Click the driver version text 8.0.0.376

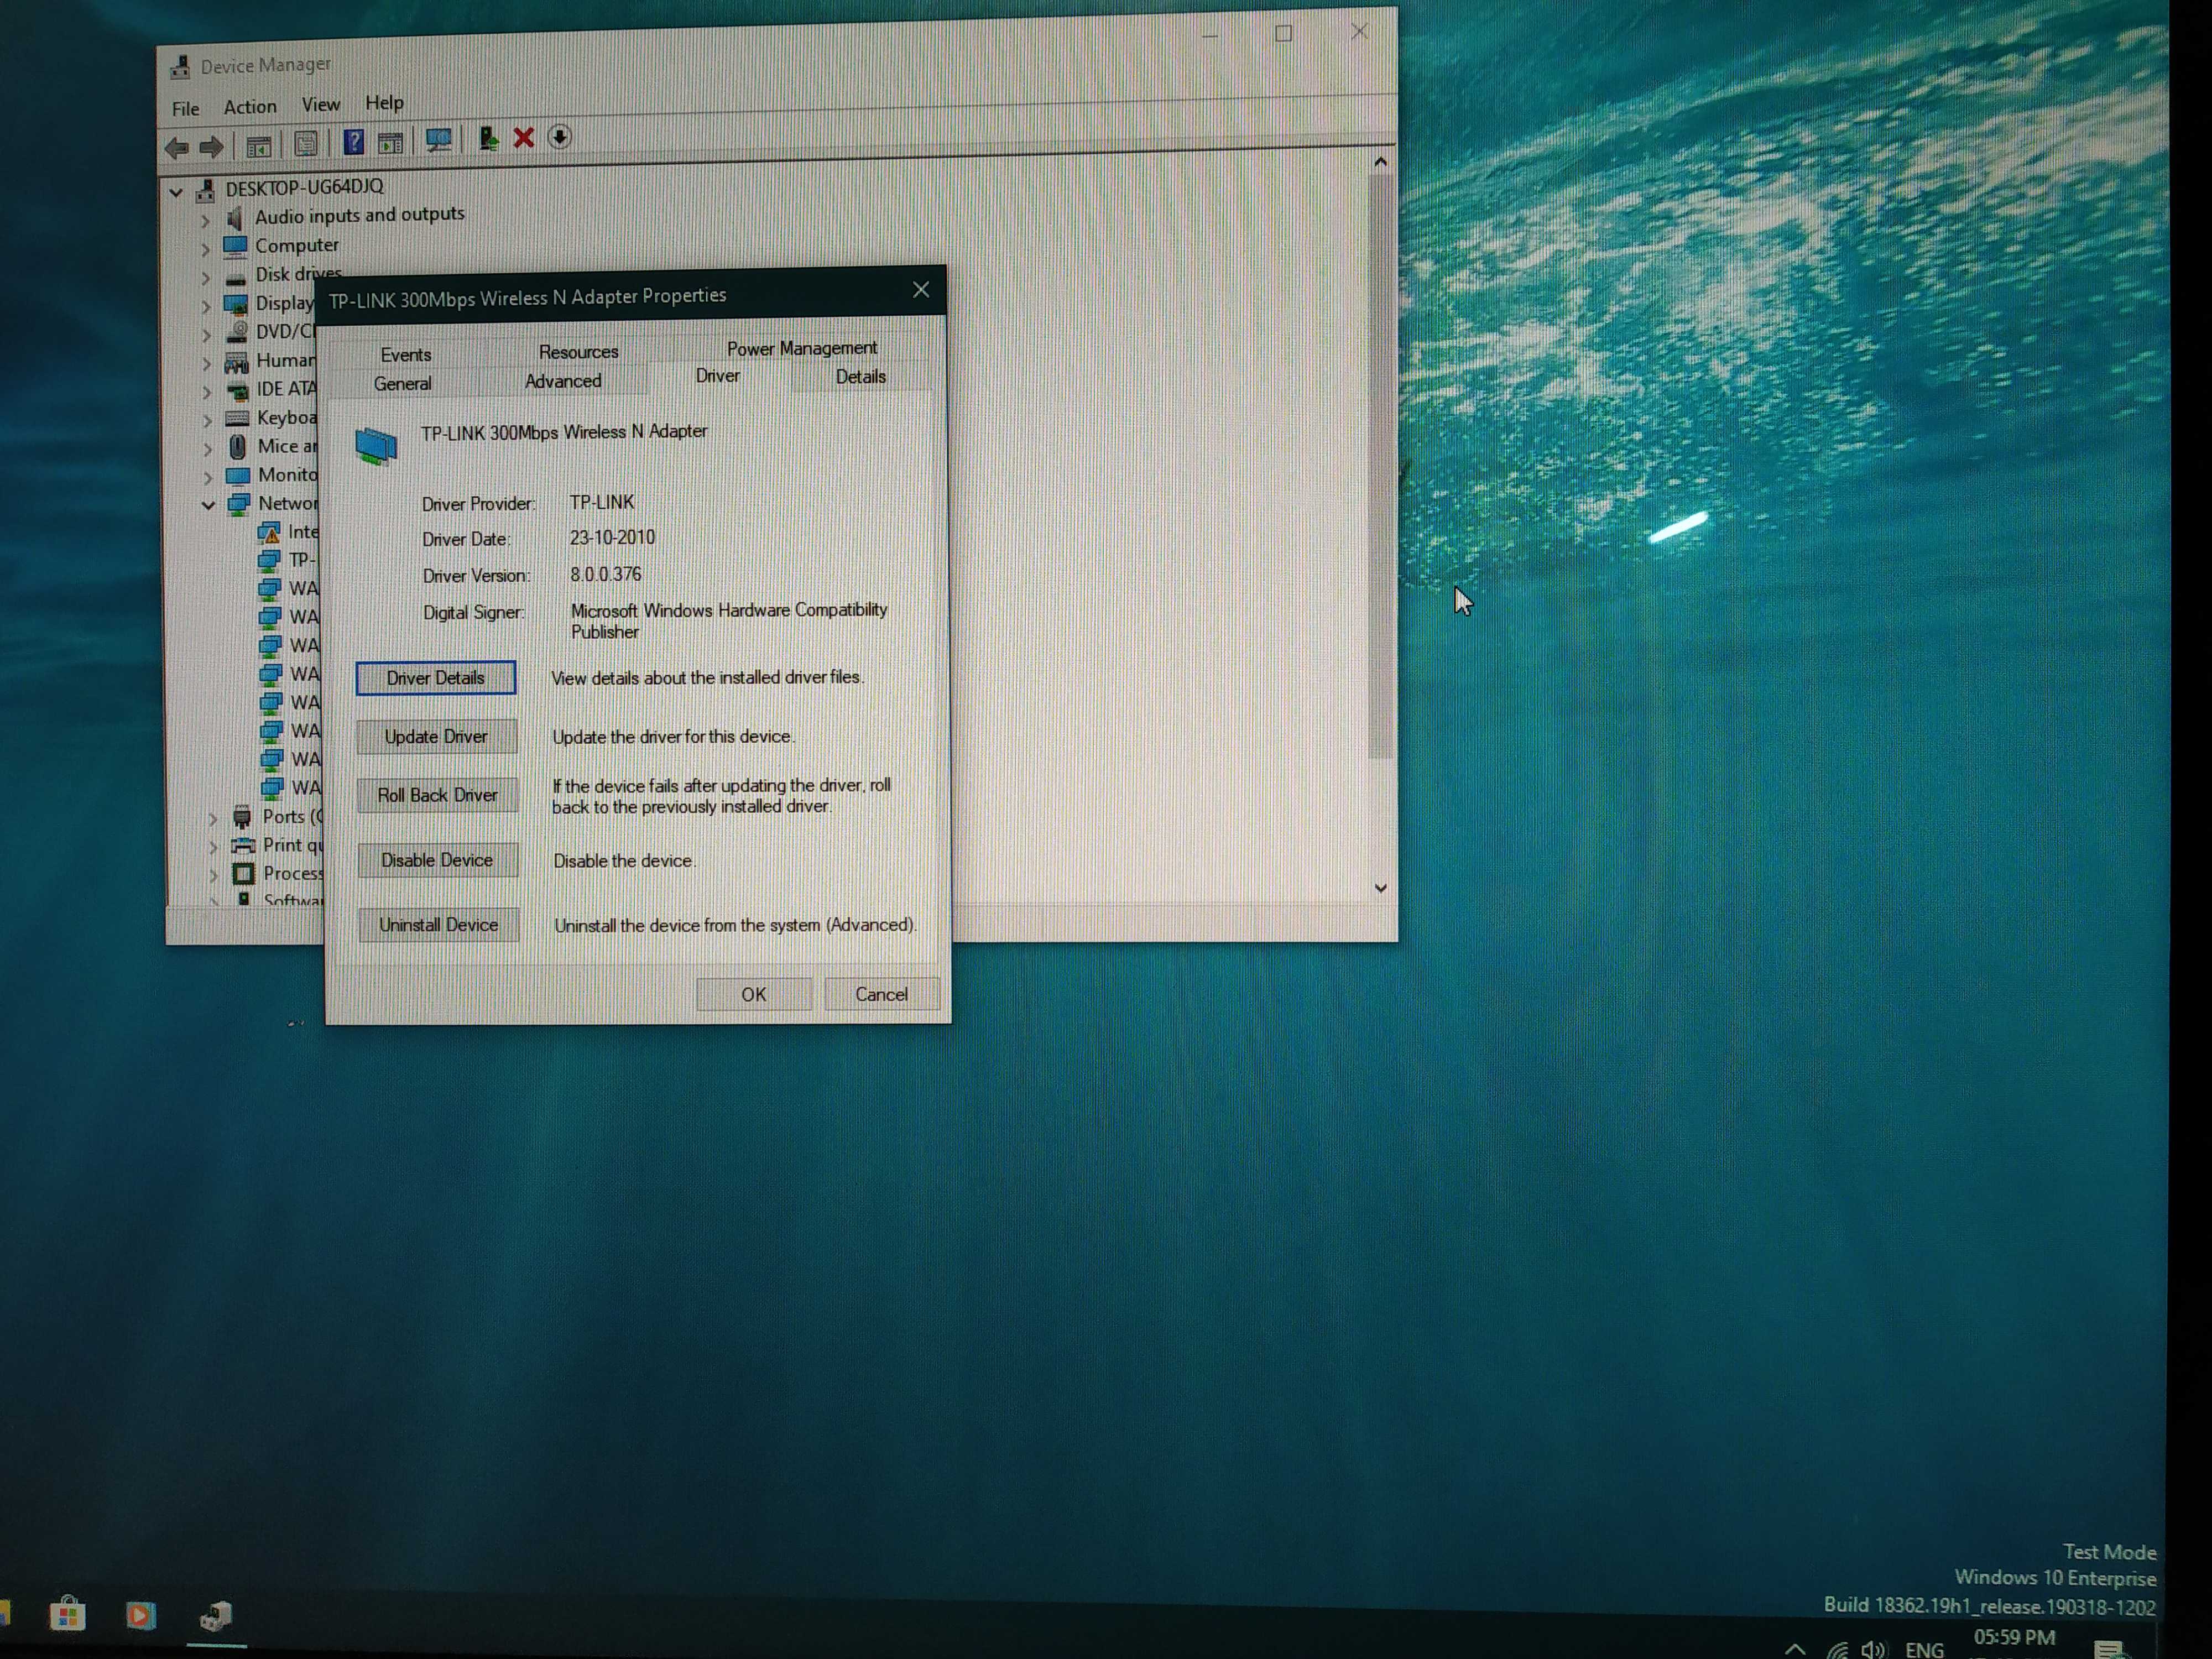(x=606, y=575)
